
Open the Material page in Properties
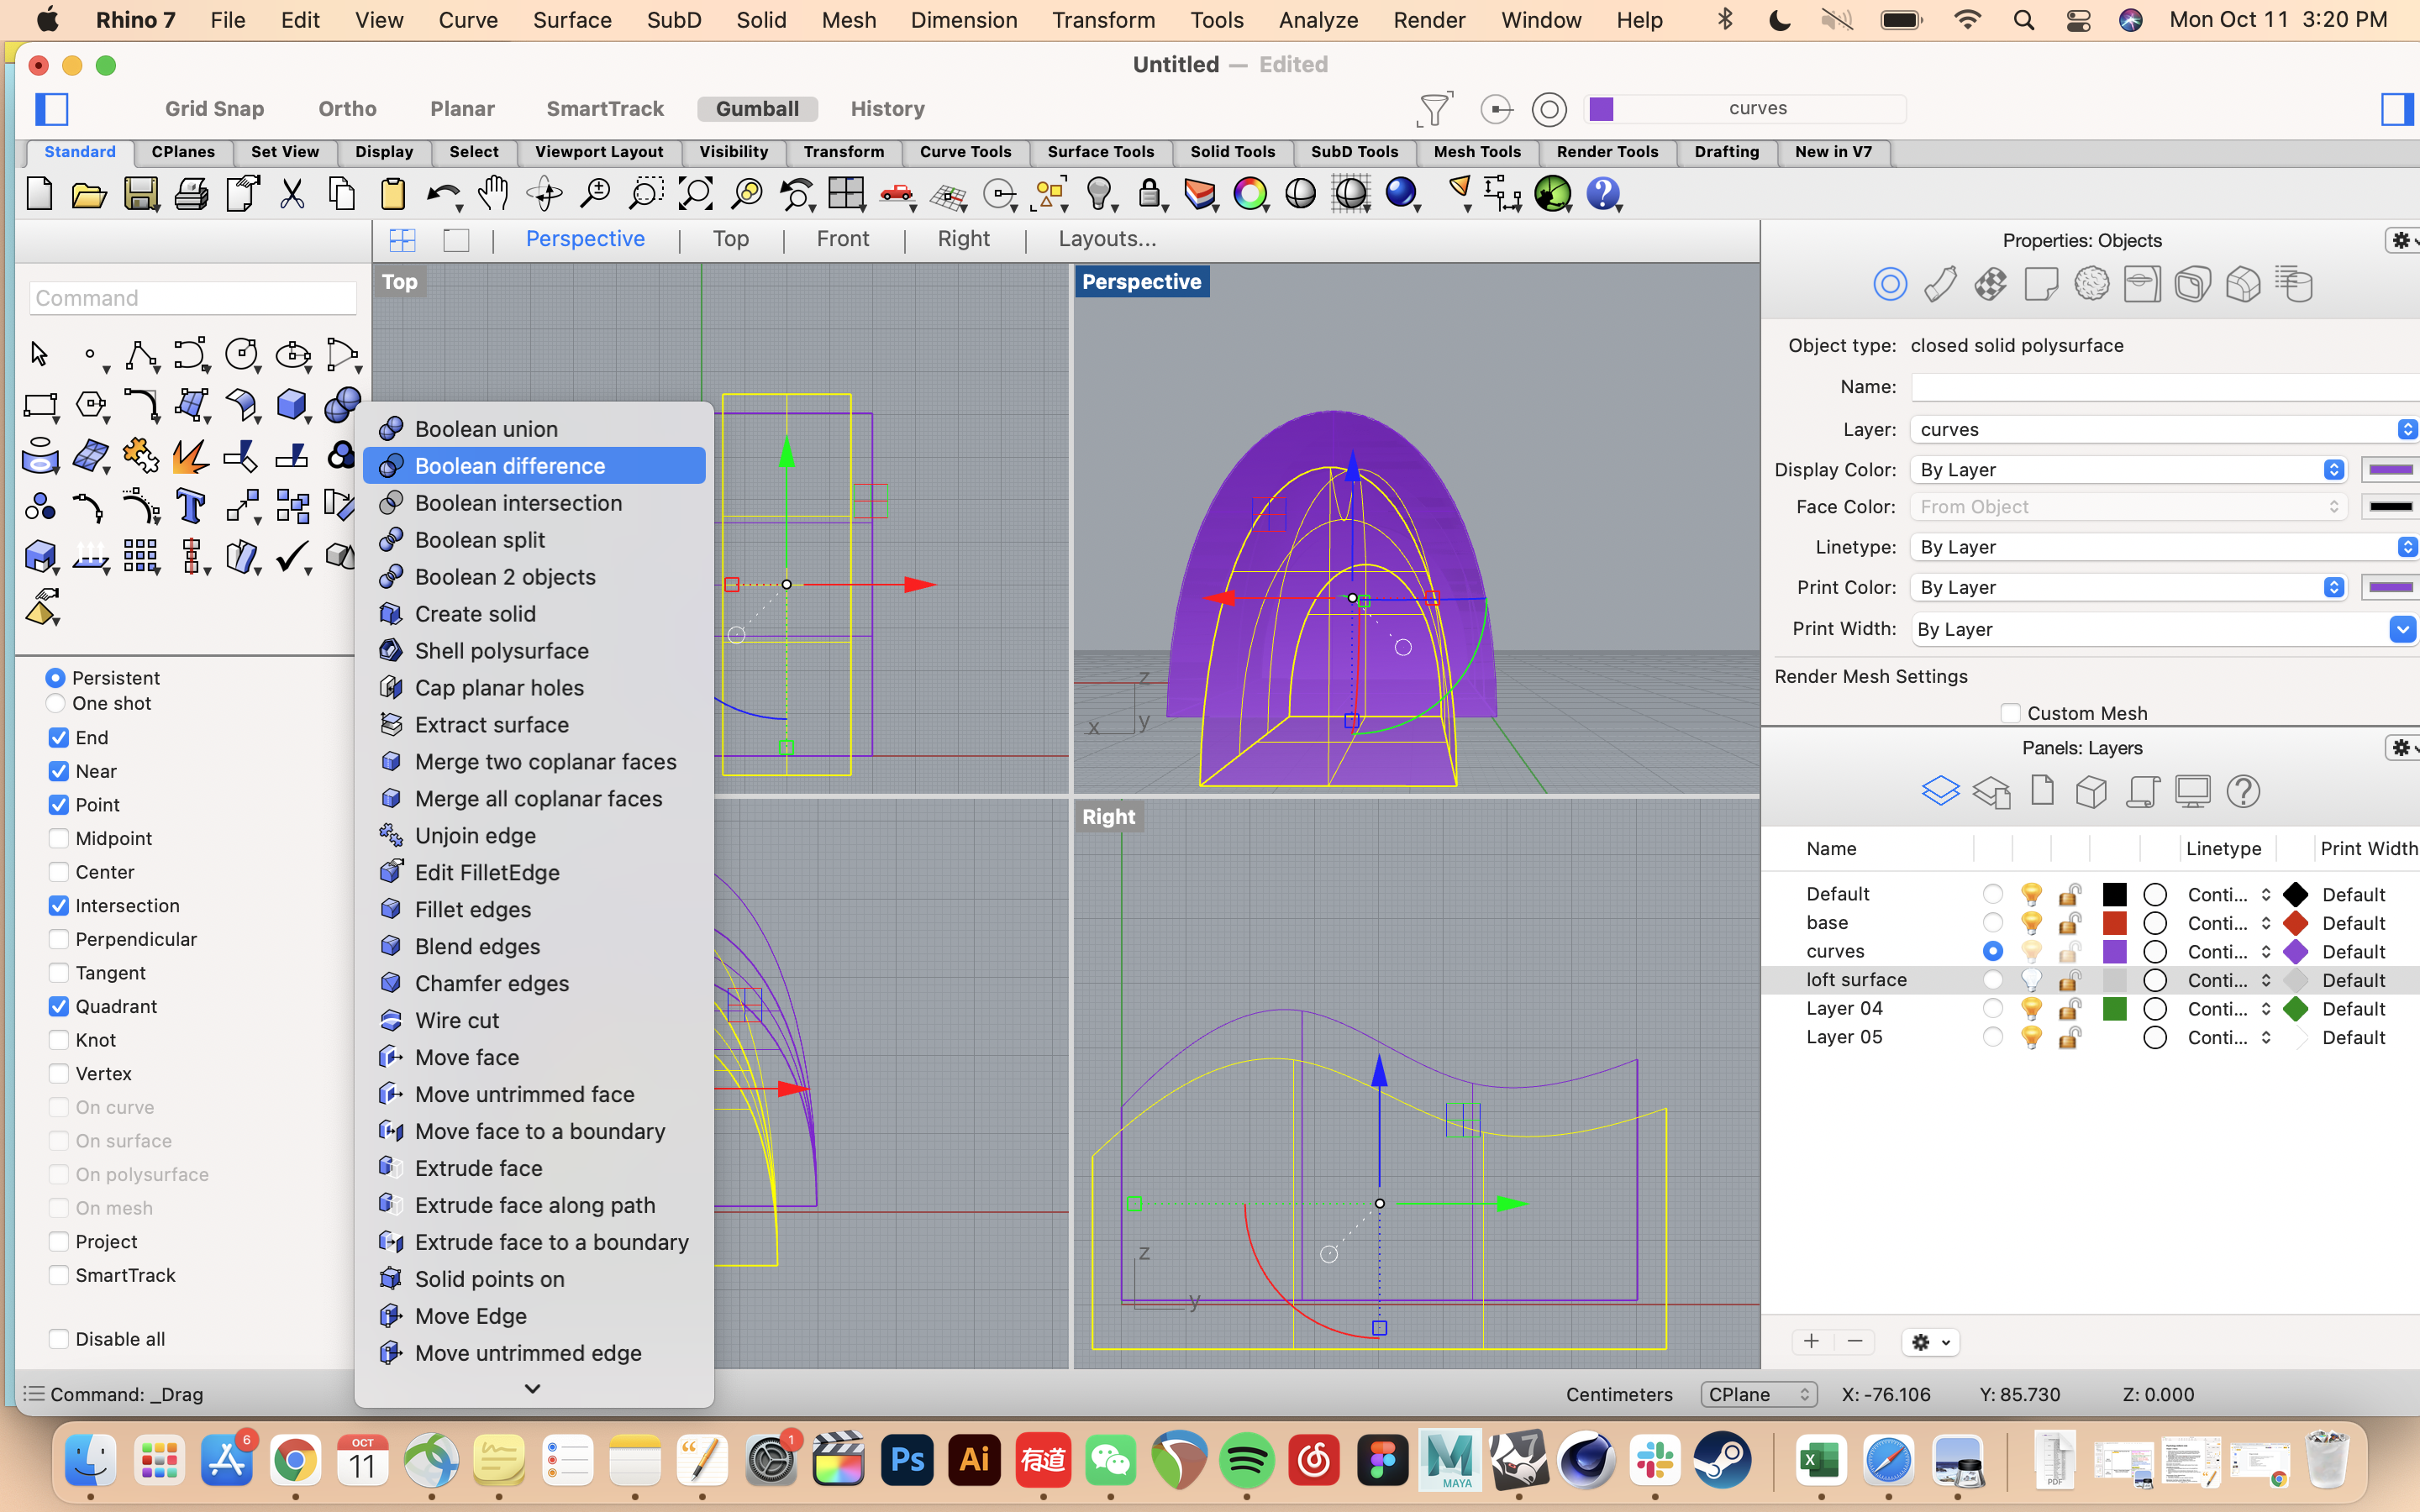tap(1990, 284)
